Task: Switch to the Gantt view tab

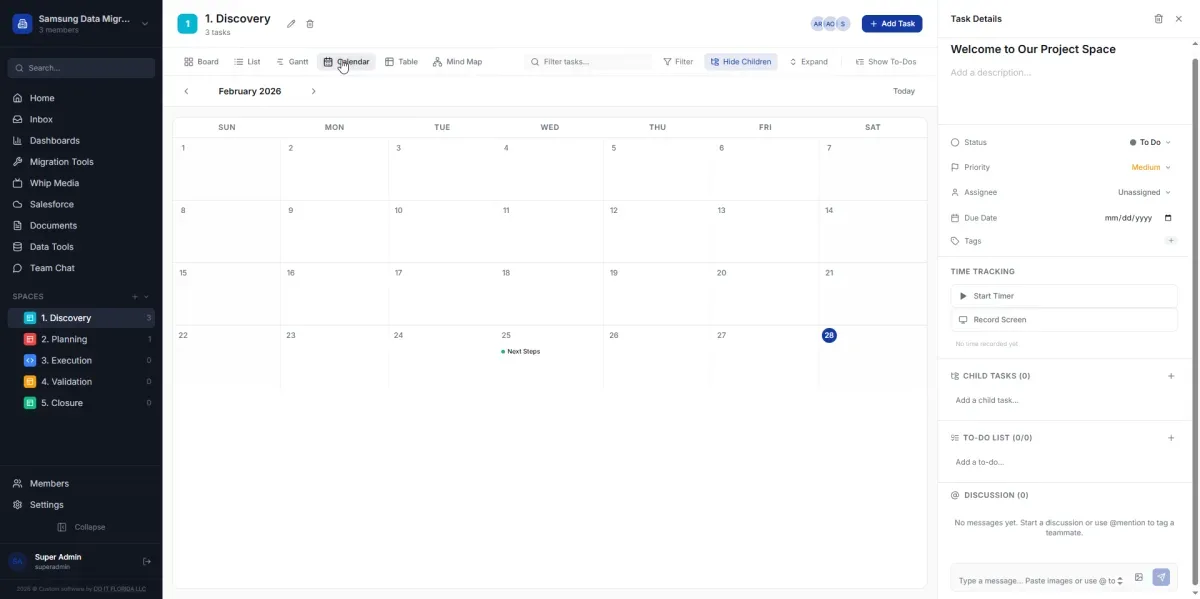Action: coord(292,62)
